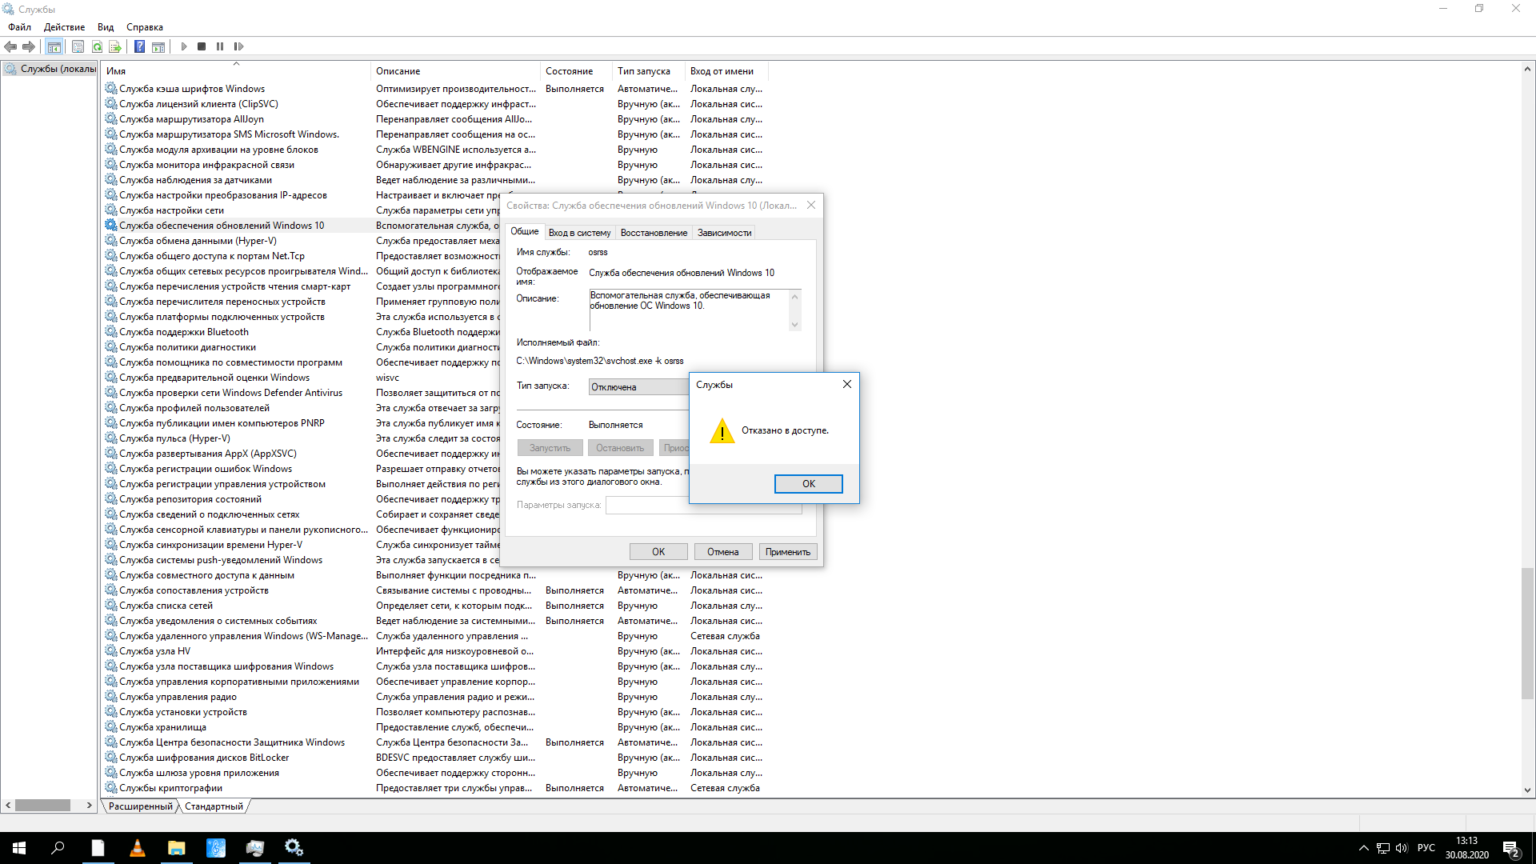Toggle the console tree pane toolbar icon
1536x864 pixels.
(54, 47)
